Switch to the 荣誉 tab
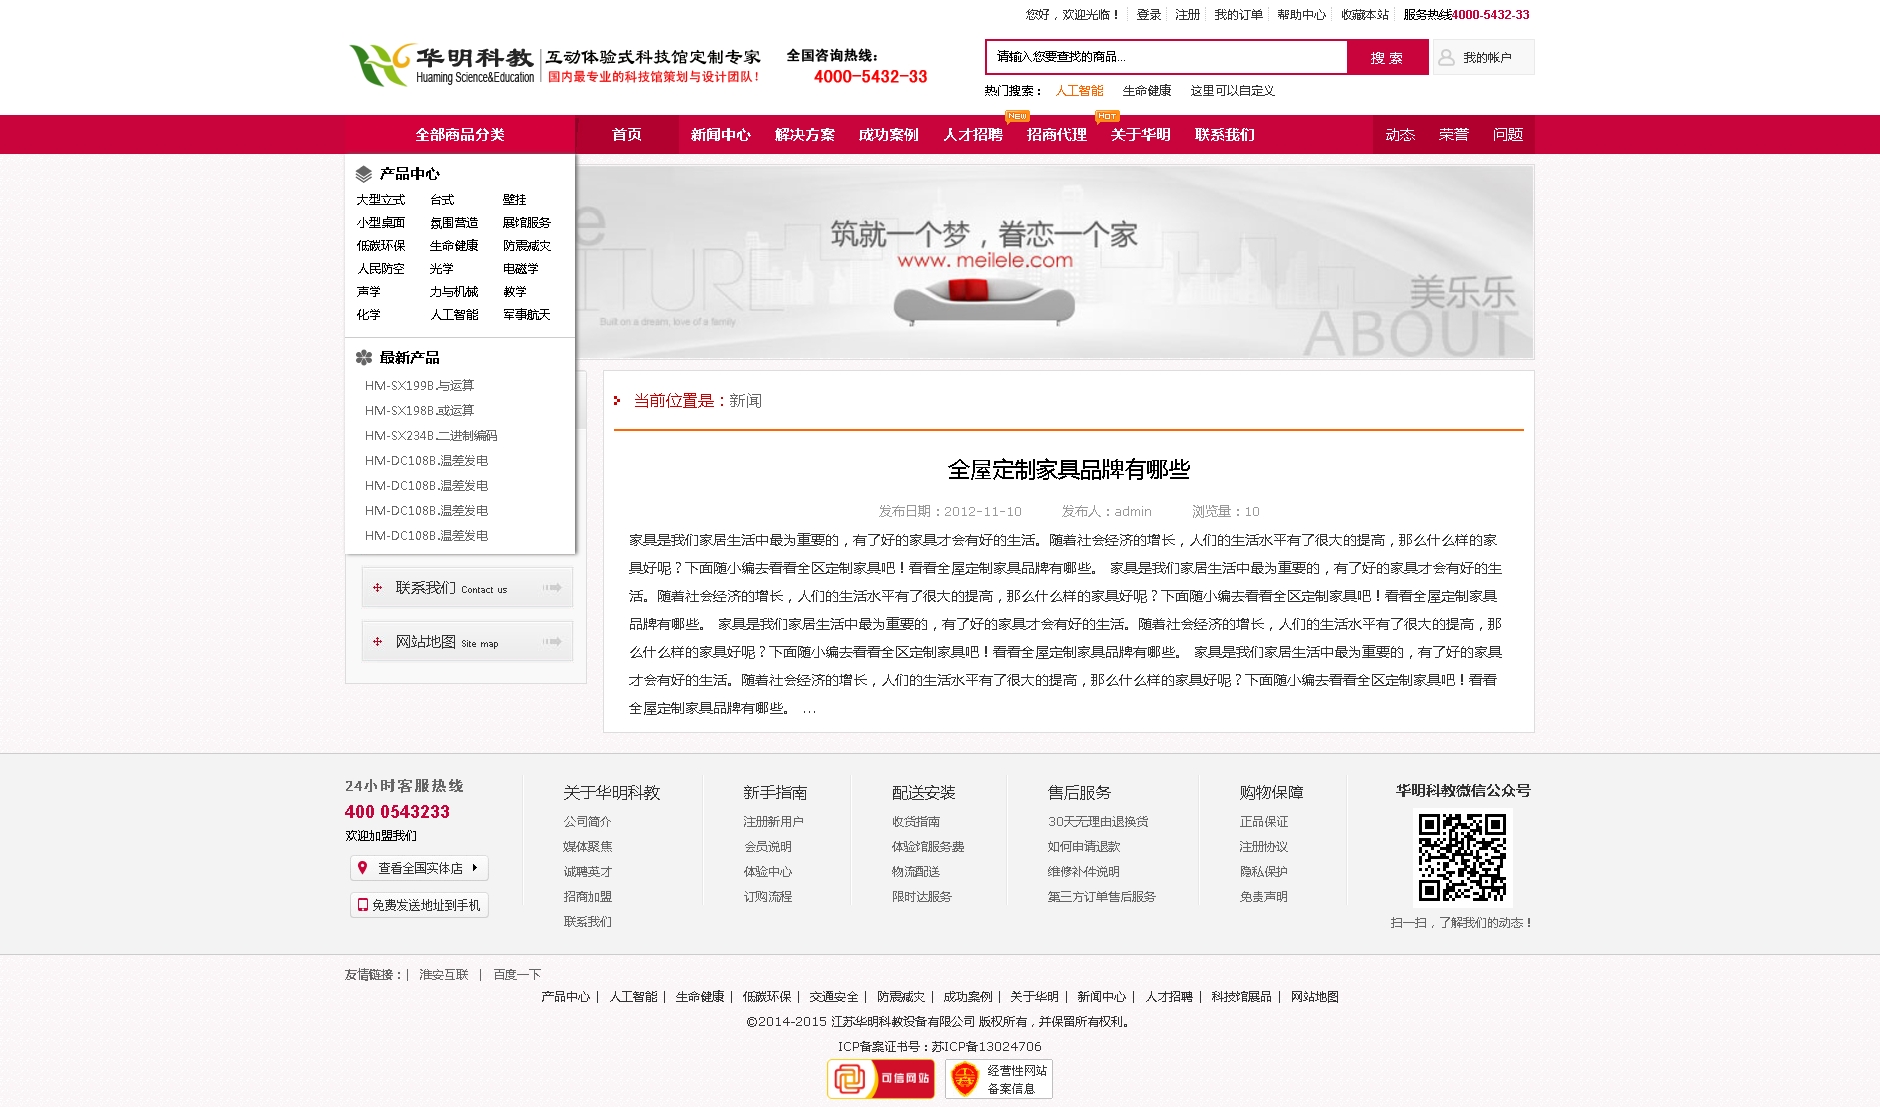Viewport: 1880px width, 1107px height. click(x=1454, y=135)
